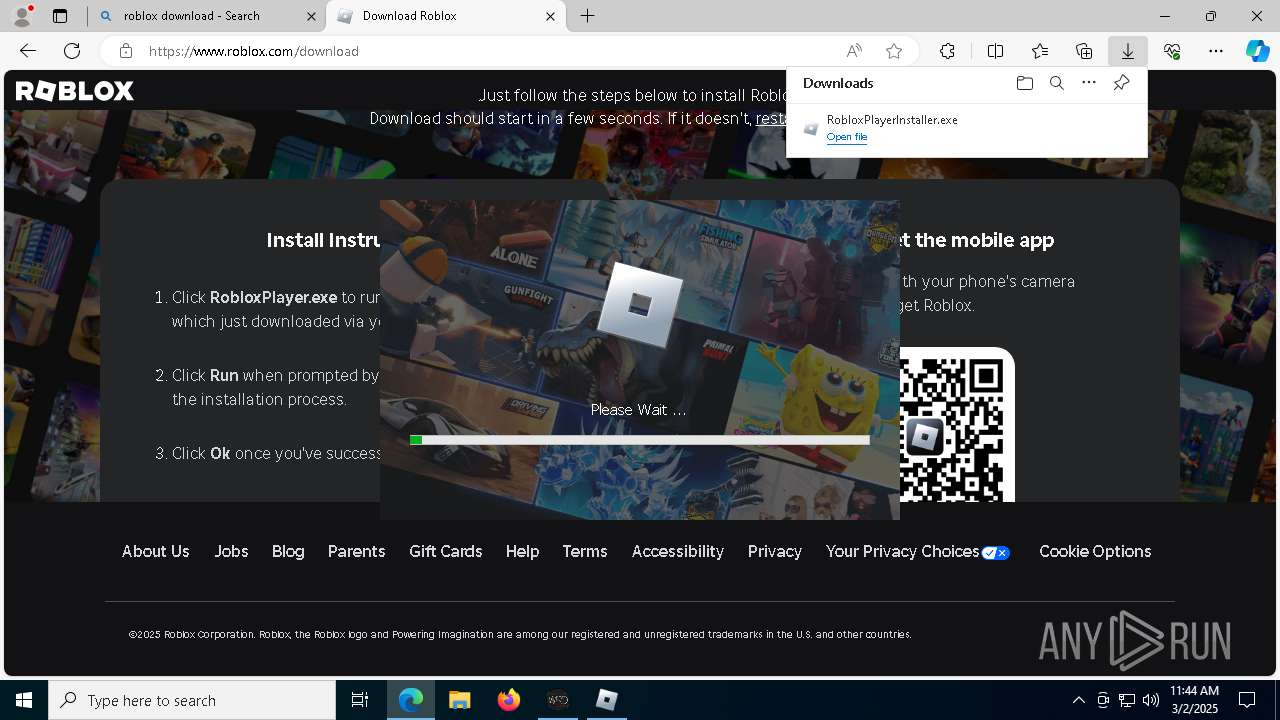Open the taskbar clock and date
Screen dimensions: 1280x720
(1194, 700)
